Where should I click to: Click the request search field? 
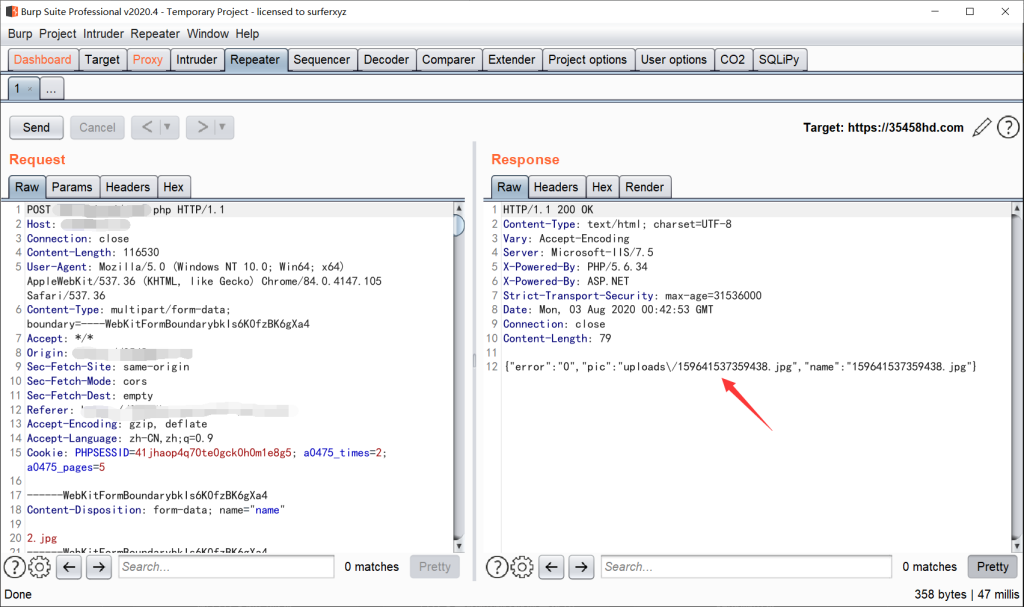pyautogui.click(x=226, y=567)
